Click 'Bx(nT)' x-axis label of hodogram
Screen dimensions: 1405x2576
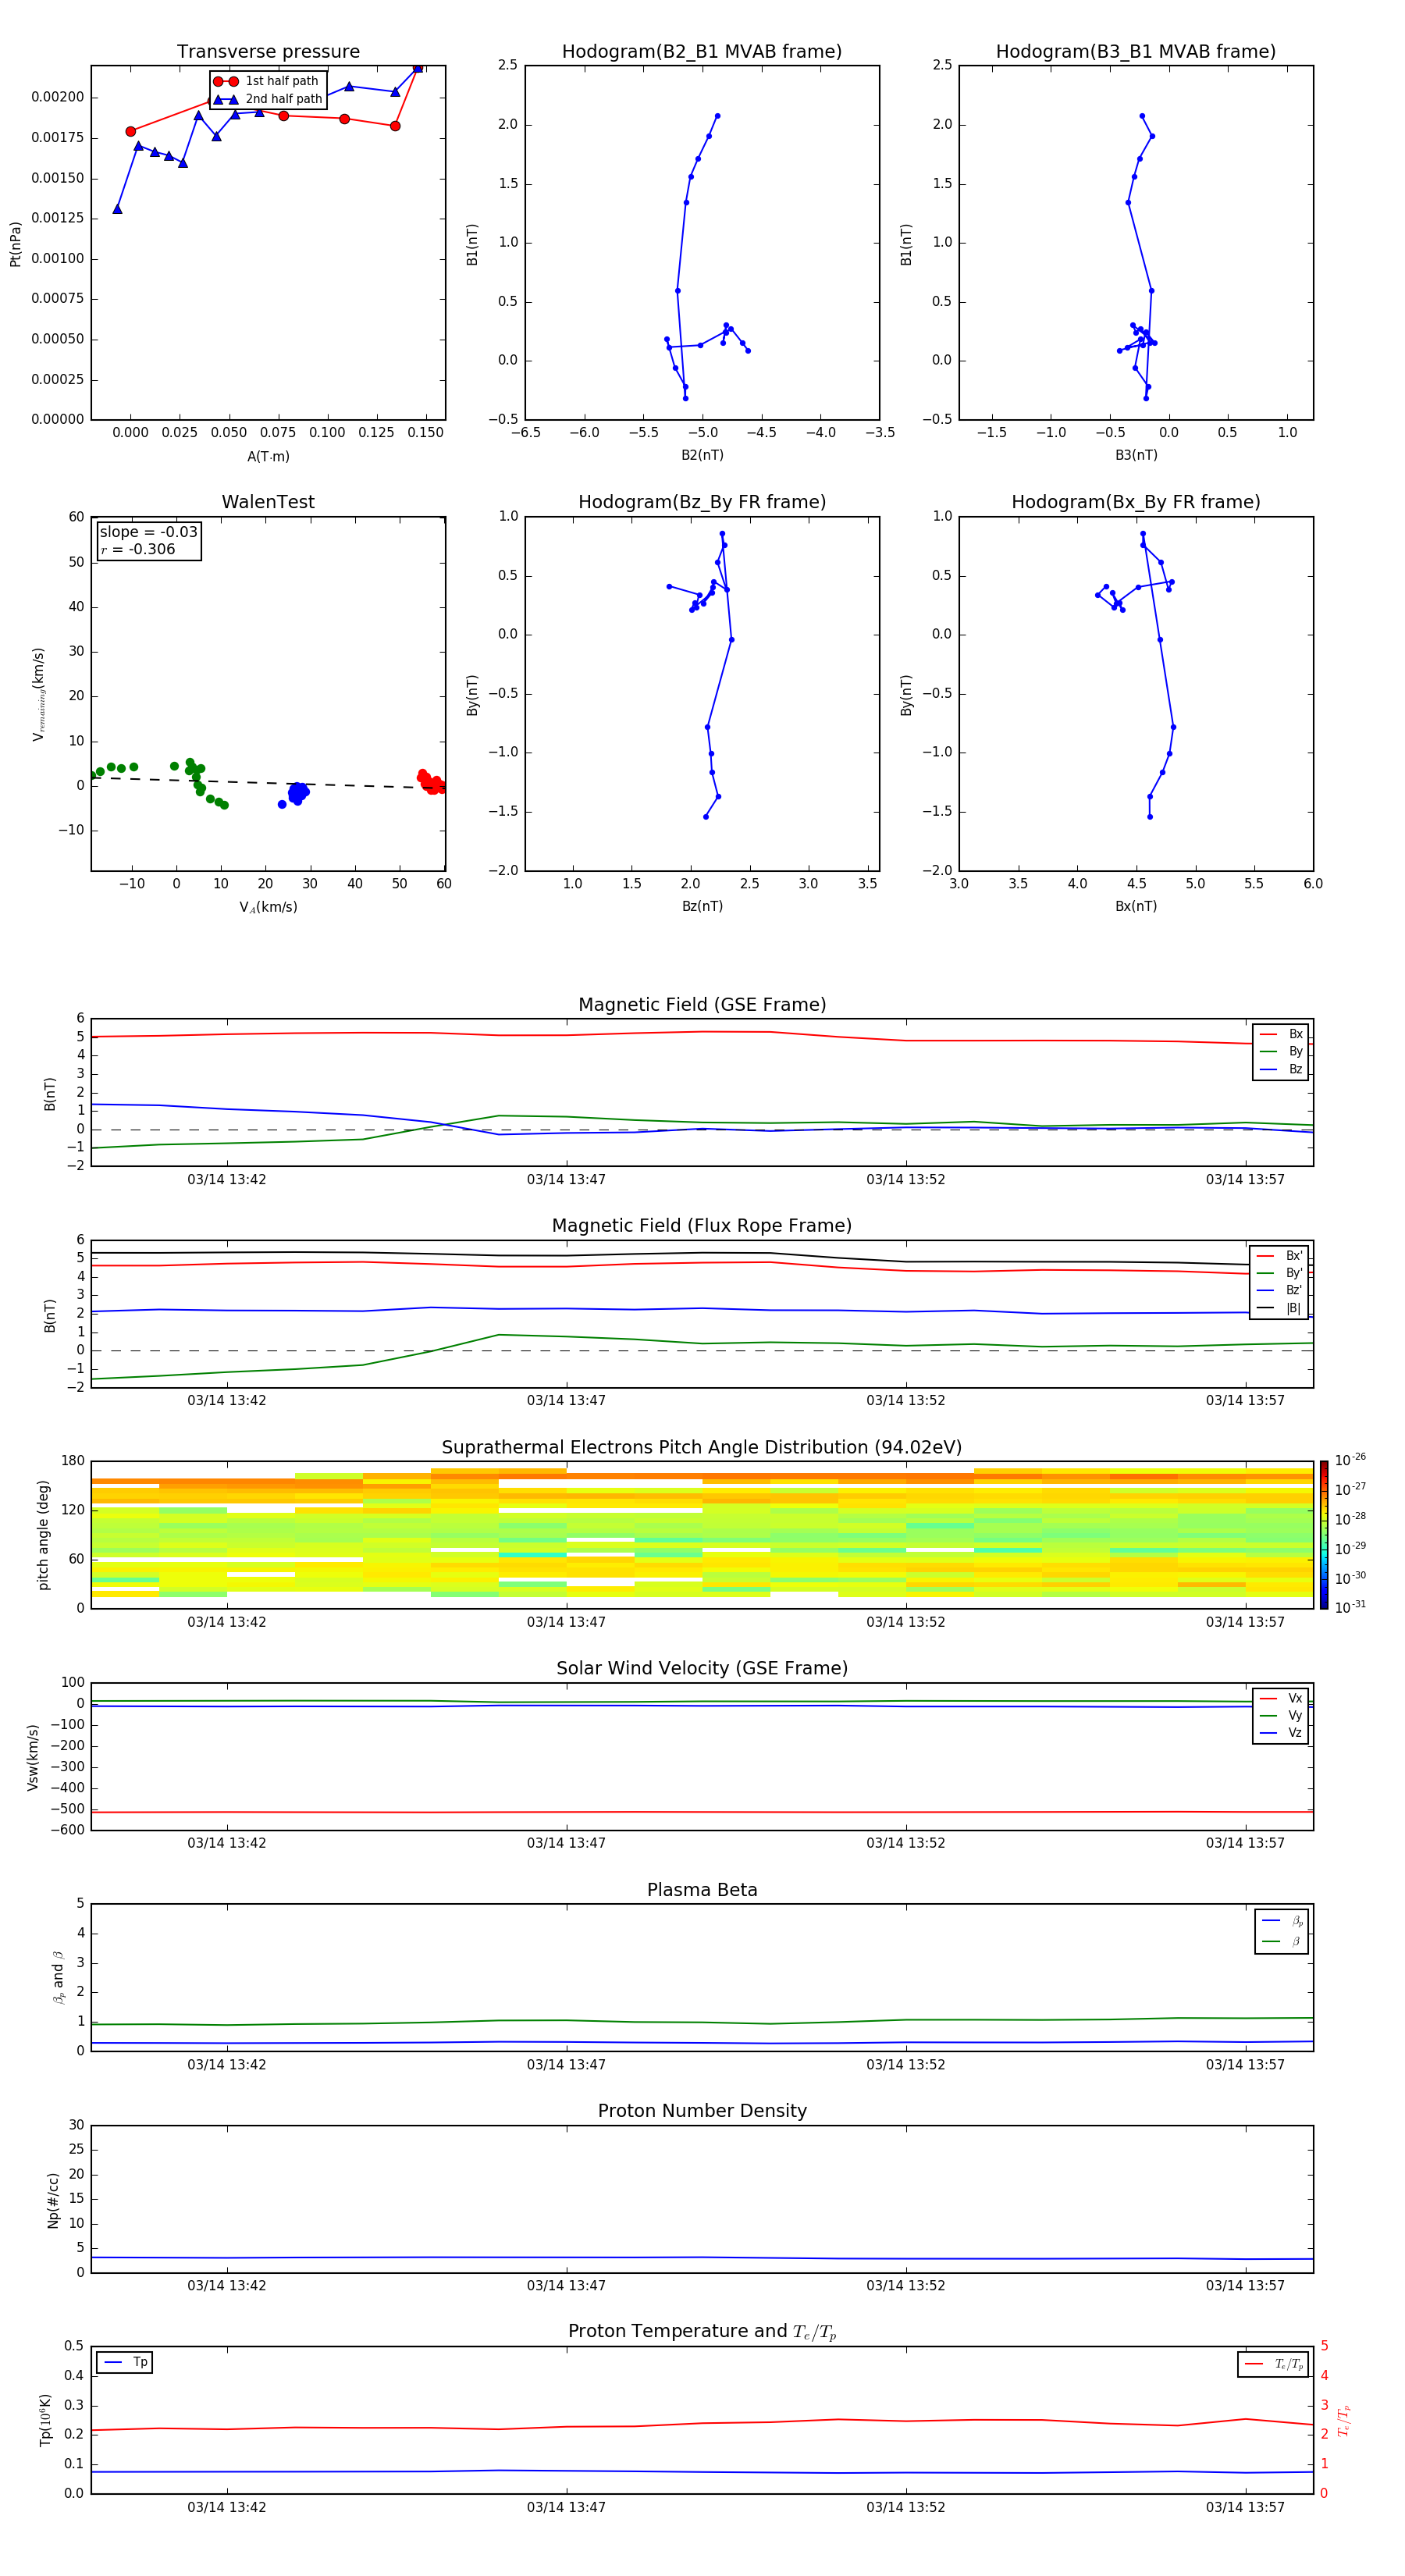coord(1136,906)
